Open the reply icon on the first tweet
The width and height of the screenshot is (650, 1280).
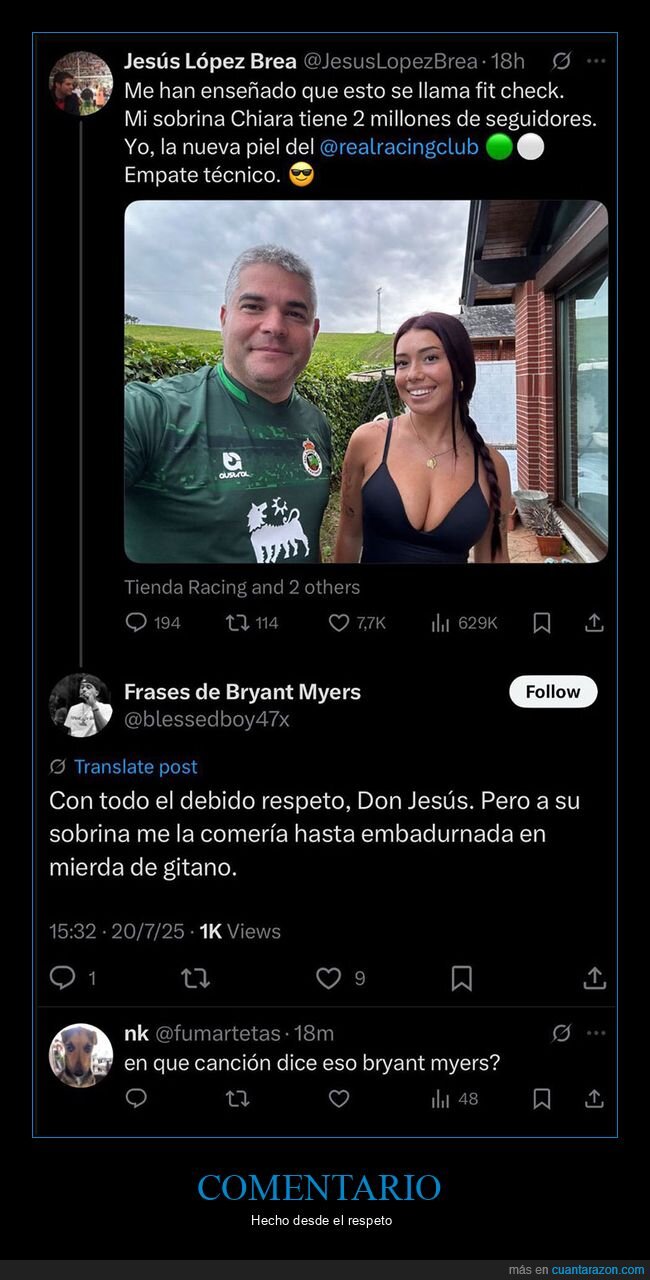(134, 622)
